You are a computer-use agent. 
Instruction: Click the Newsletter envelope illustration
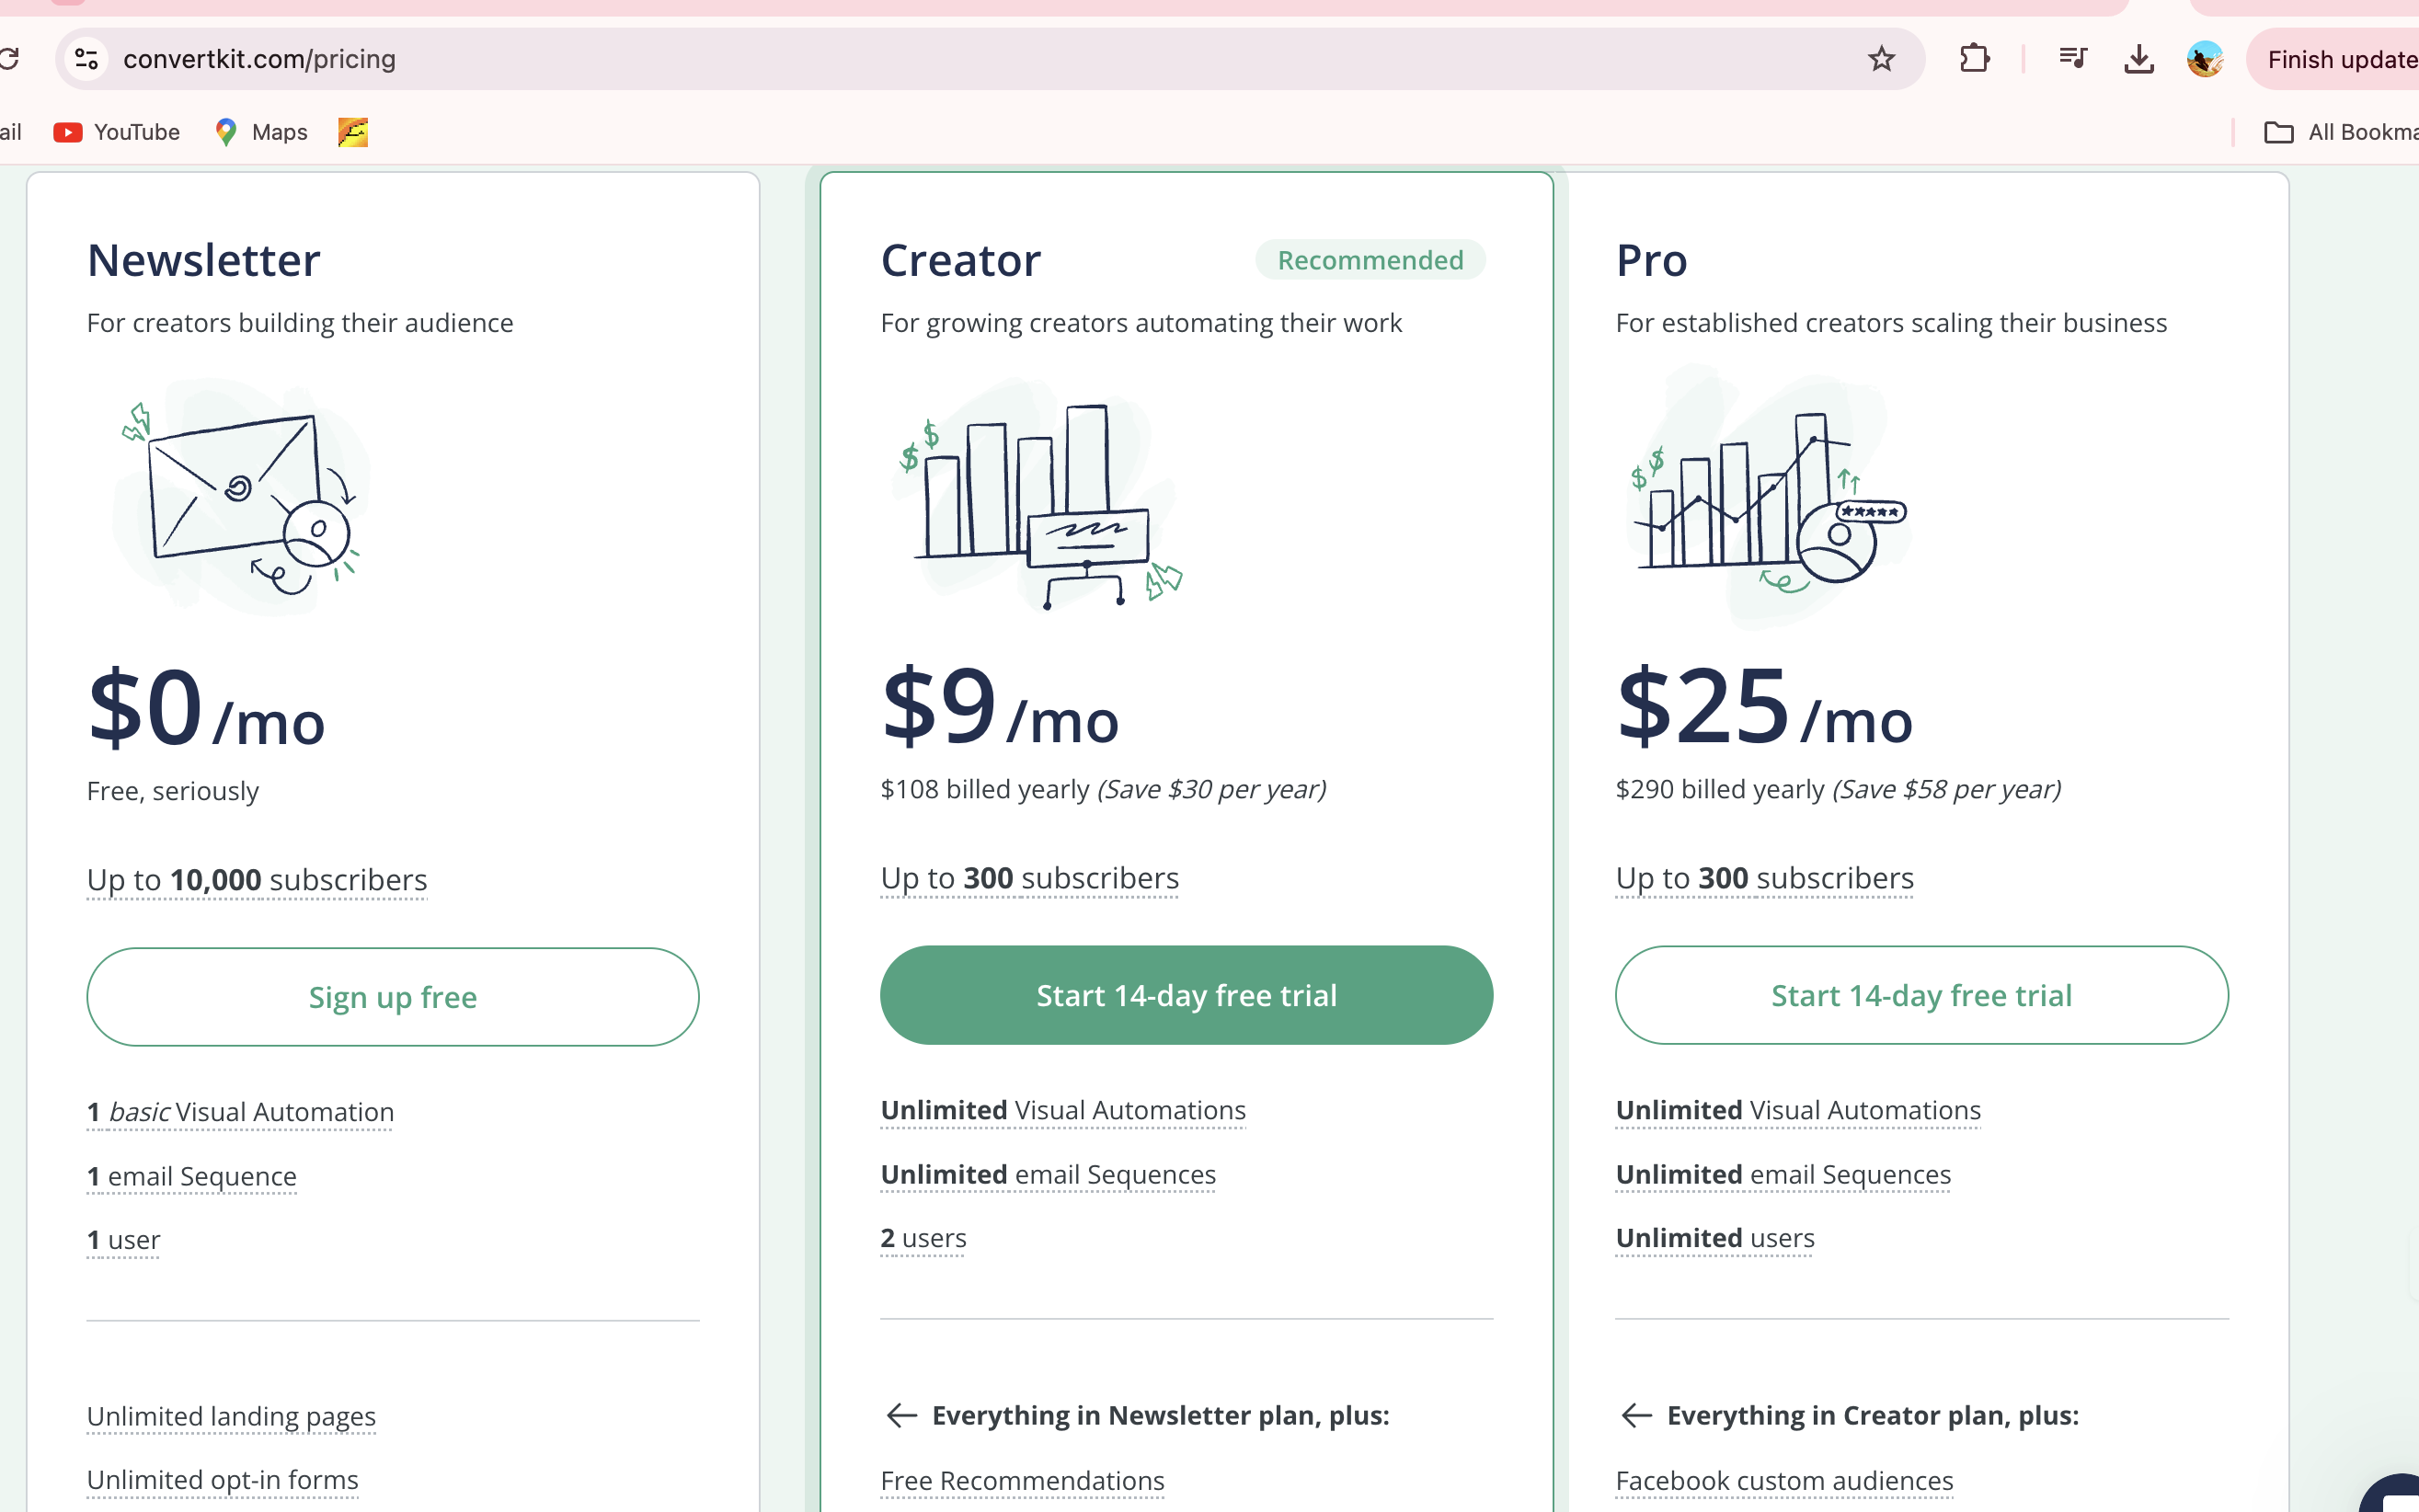pos(242,497)
